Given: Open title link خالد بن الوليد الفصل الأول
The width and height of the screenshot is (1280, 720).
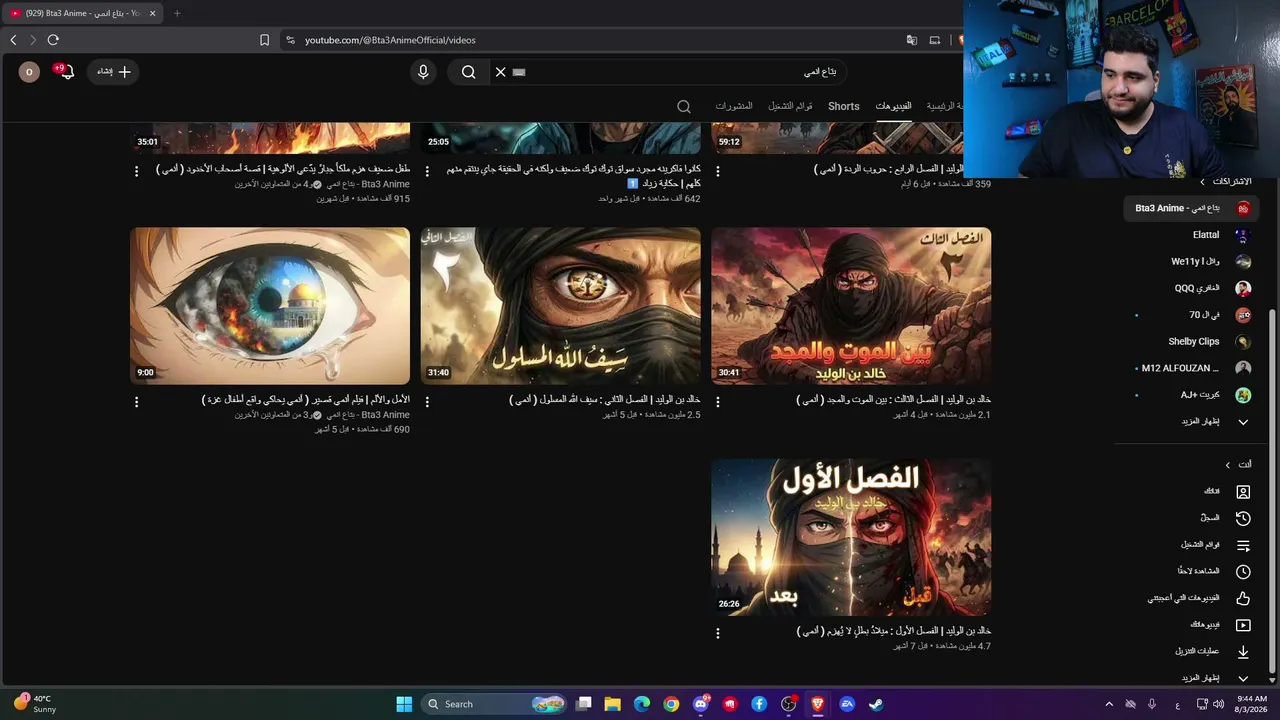Looking at the screenshot, I should pos(894,631).
